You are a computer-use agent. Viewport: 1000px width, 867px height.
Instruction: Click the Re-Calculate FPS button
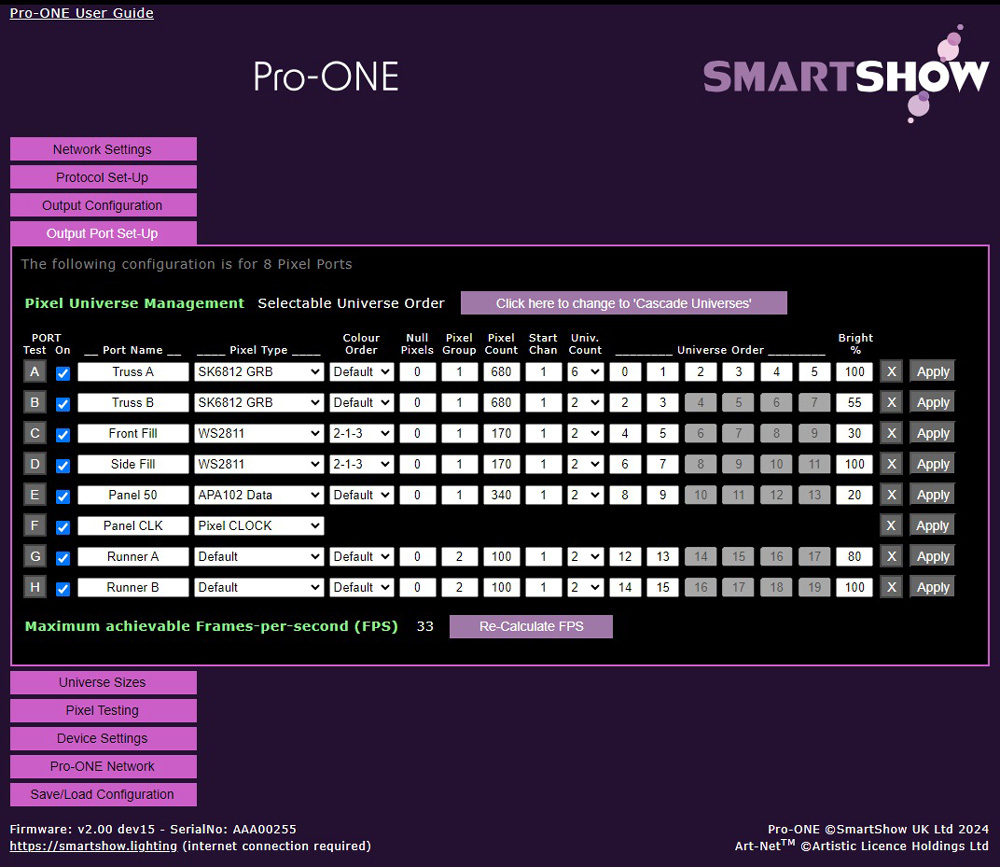point(531,626)
